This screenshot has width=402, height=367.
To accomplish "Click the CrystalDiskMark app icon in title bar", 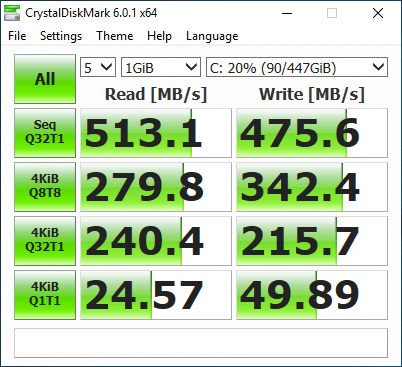I will tap(12, 13).
